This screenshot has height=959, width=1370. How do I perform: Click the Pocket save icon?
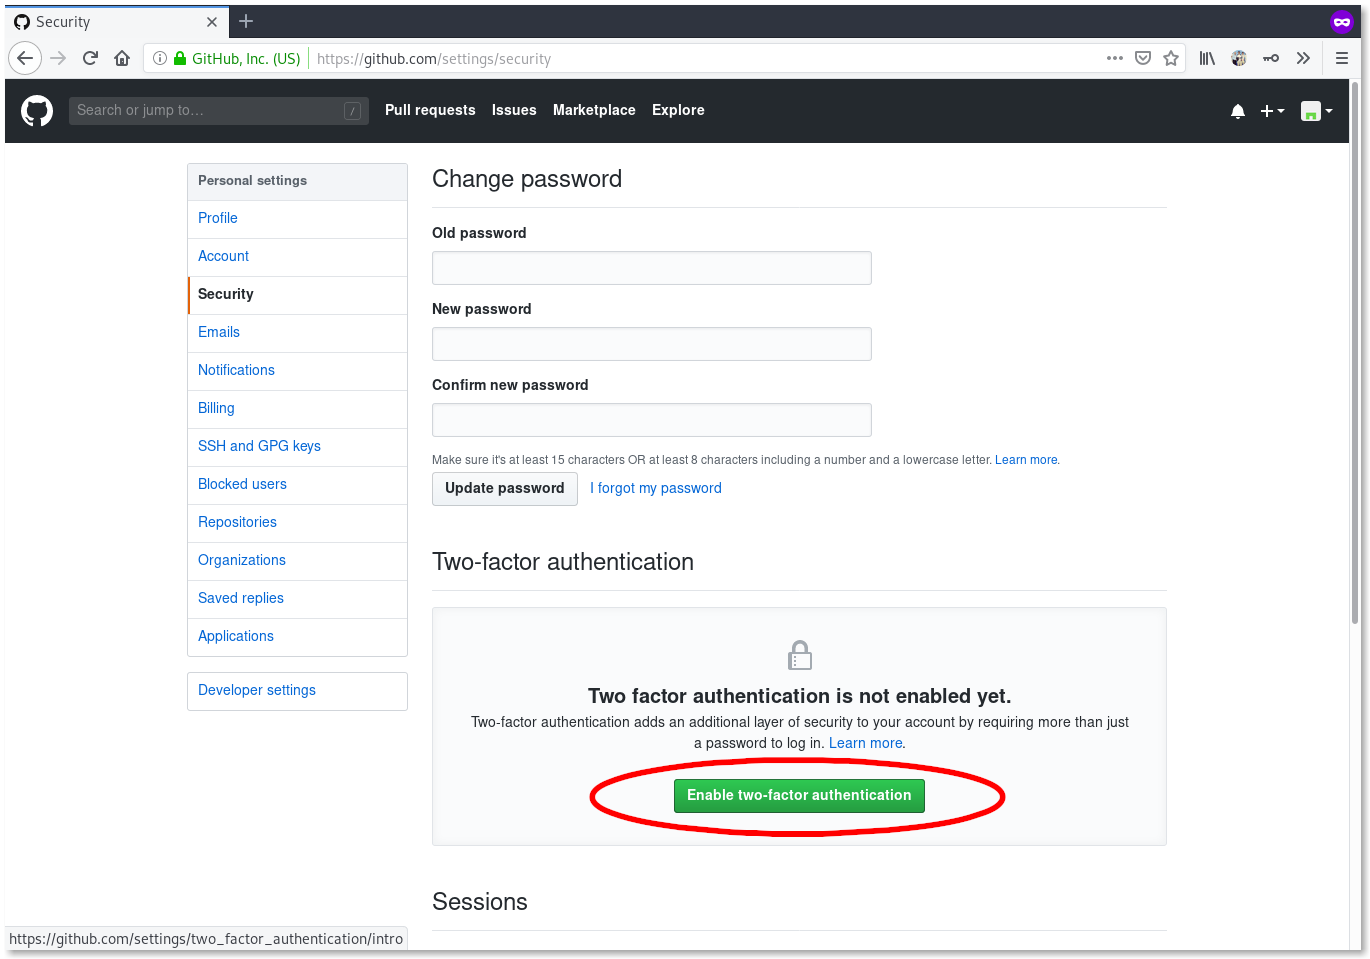[x=1143, y=58]
